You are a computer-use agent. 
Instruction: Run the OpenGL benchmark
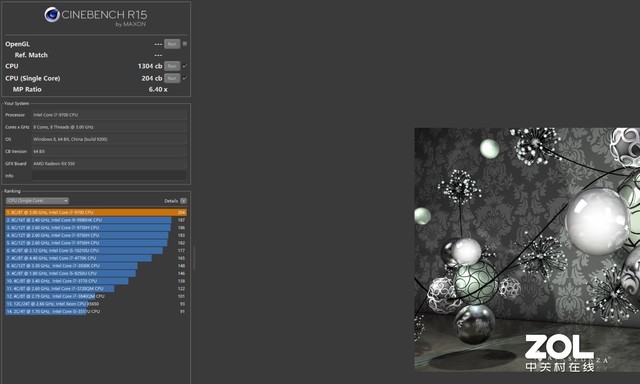click(x=172, y=44)
